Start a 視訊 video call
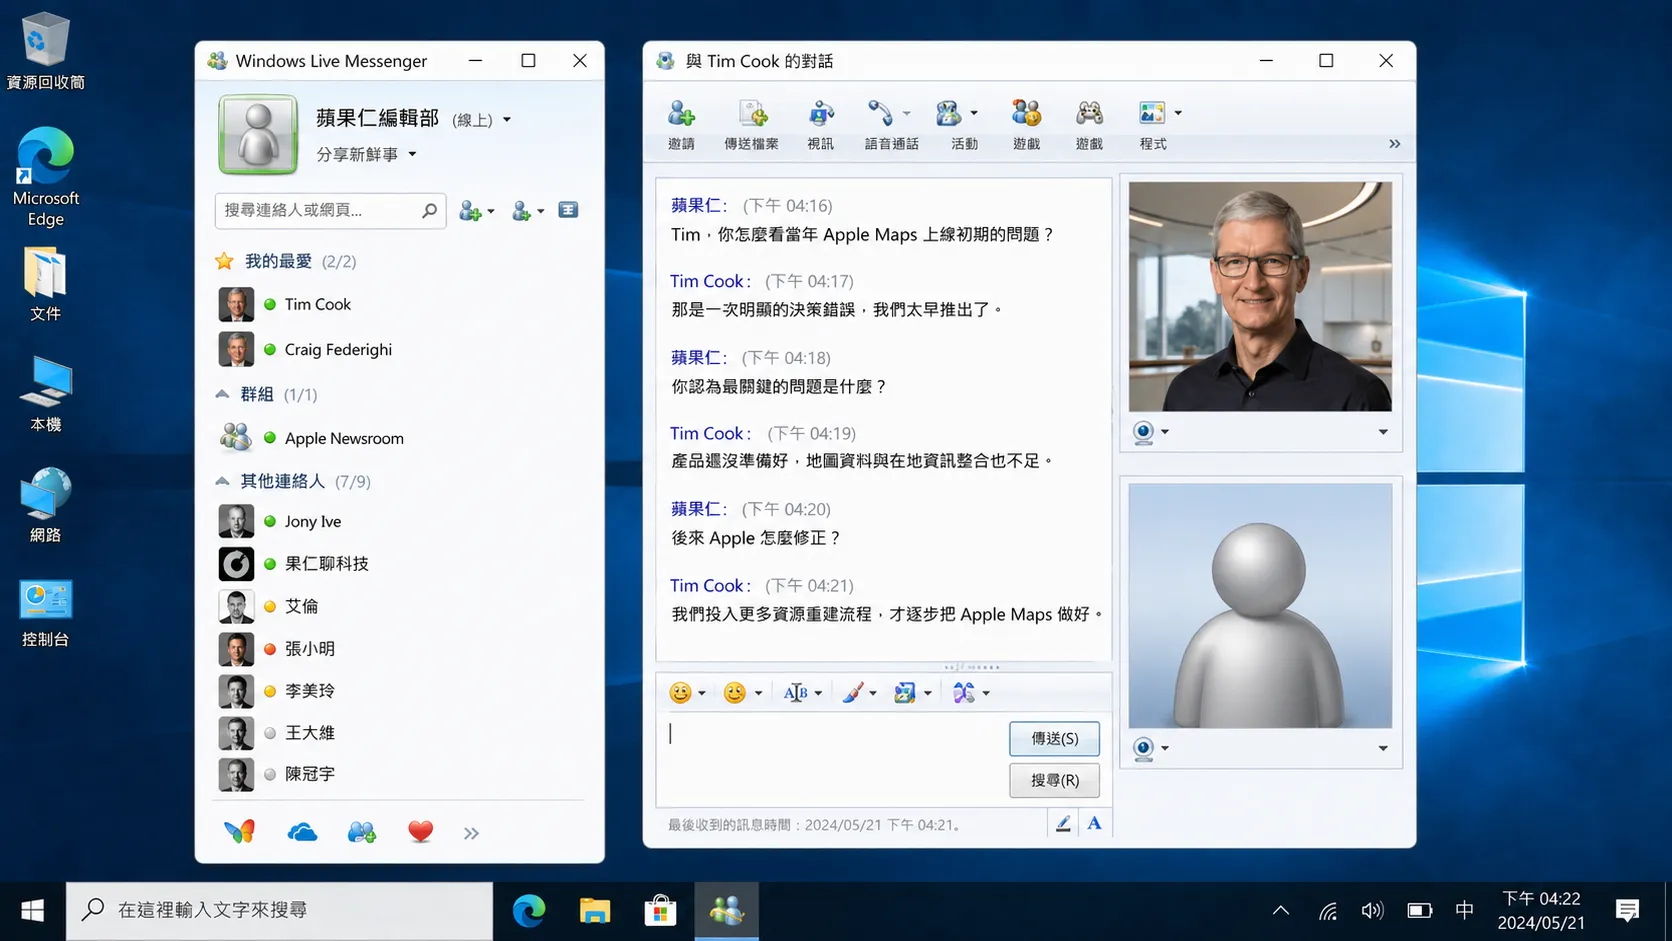1672x941 pixels. click(821, 114)
